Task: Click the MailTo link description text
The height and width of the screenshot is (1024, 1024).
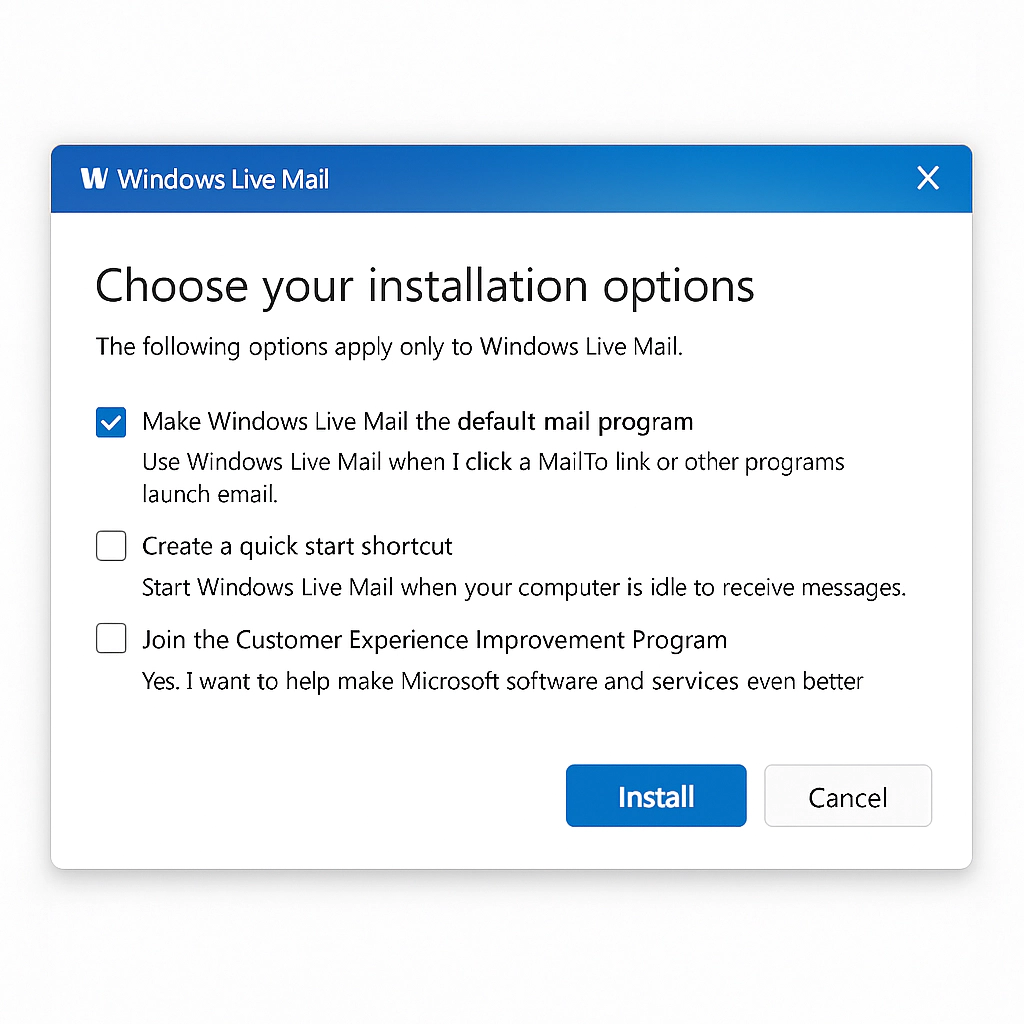Action: pyautogui.click(x=493, y=462)
